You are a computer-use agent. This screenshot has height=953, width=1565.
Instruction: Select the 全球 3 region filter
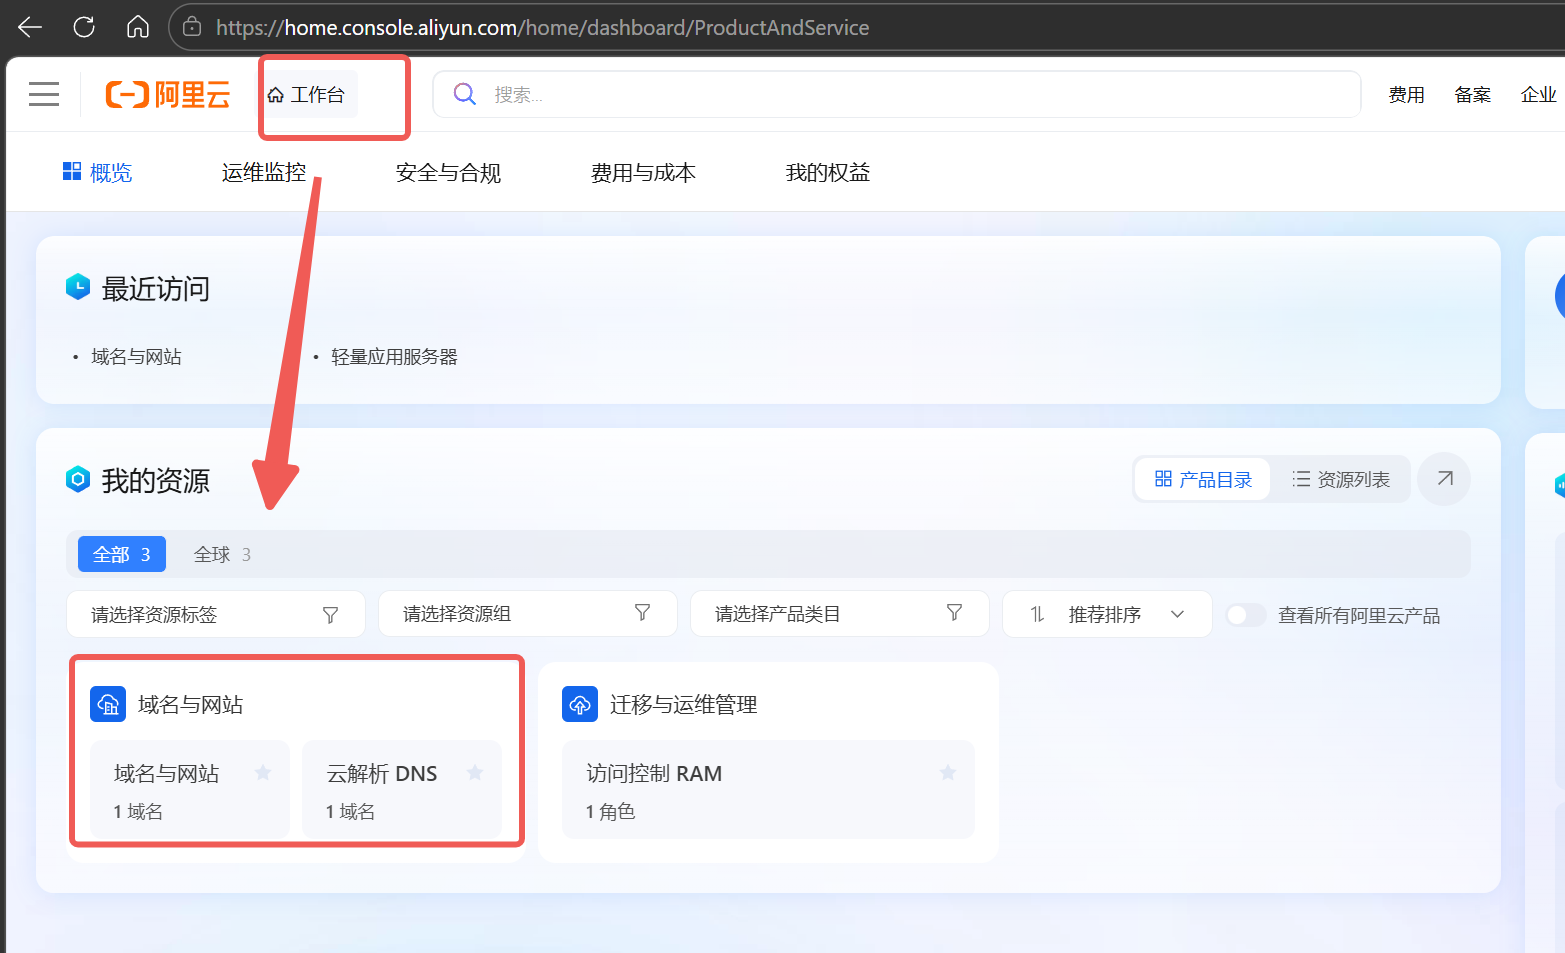point(222,554)
